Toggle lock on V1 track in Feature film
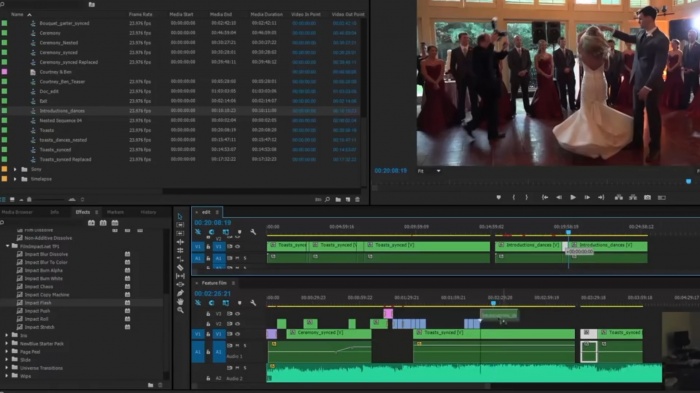 (x=208, y=334)
